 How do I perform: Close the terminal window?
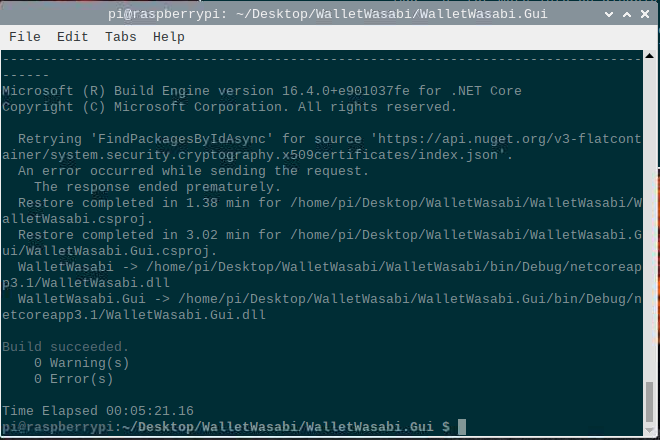tap(645, 14)
